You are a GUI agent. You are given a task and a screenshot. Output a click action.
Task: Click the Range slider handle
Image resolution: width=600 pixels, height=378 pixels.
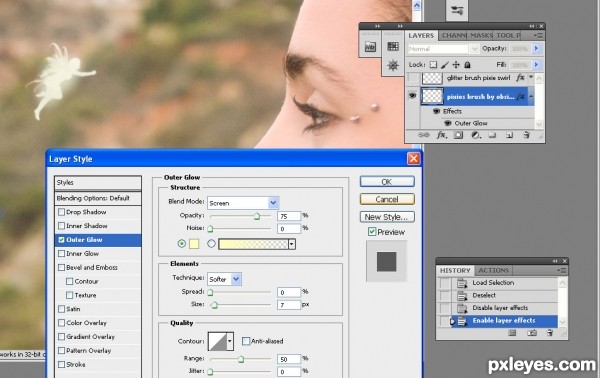coord(241,359)
